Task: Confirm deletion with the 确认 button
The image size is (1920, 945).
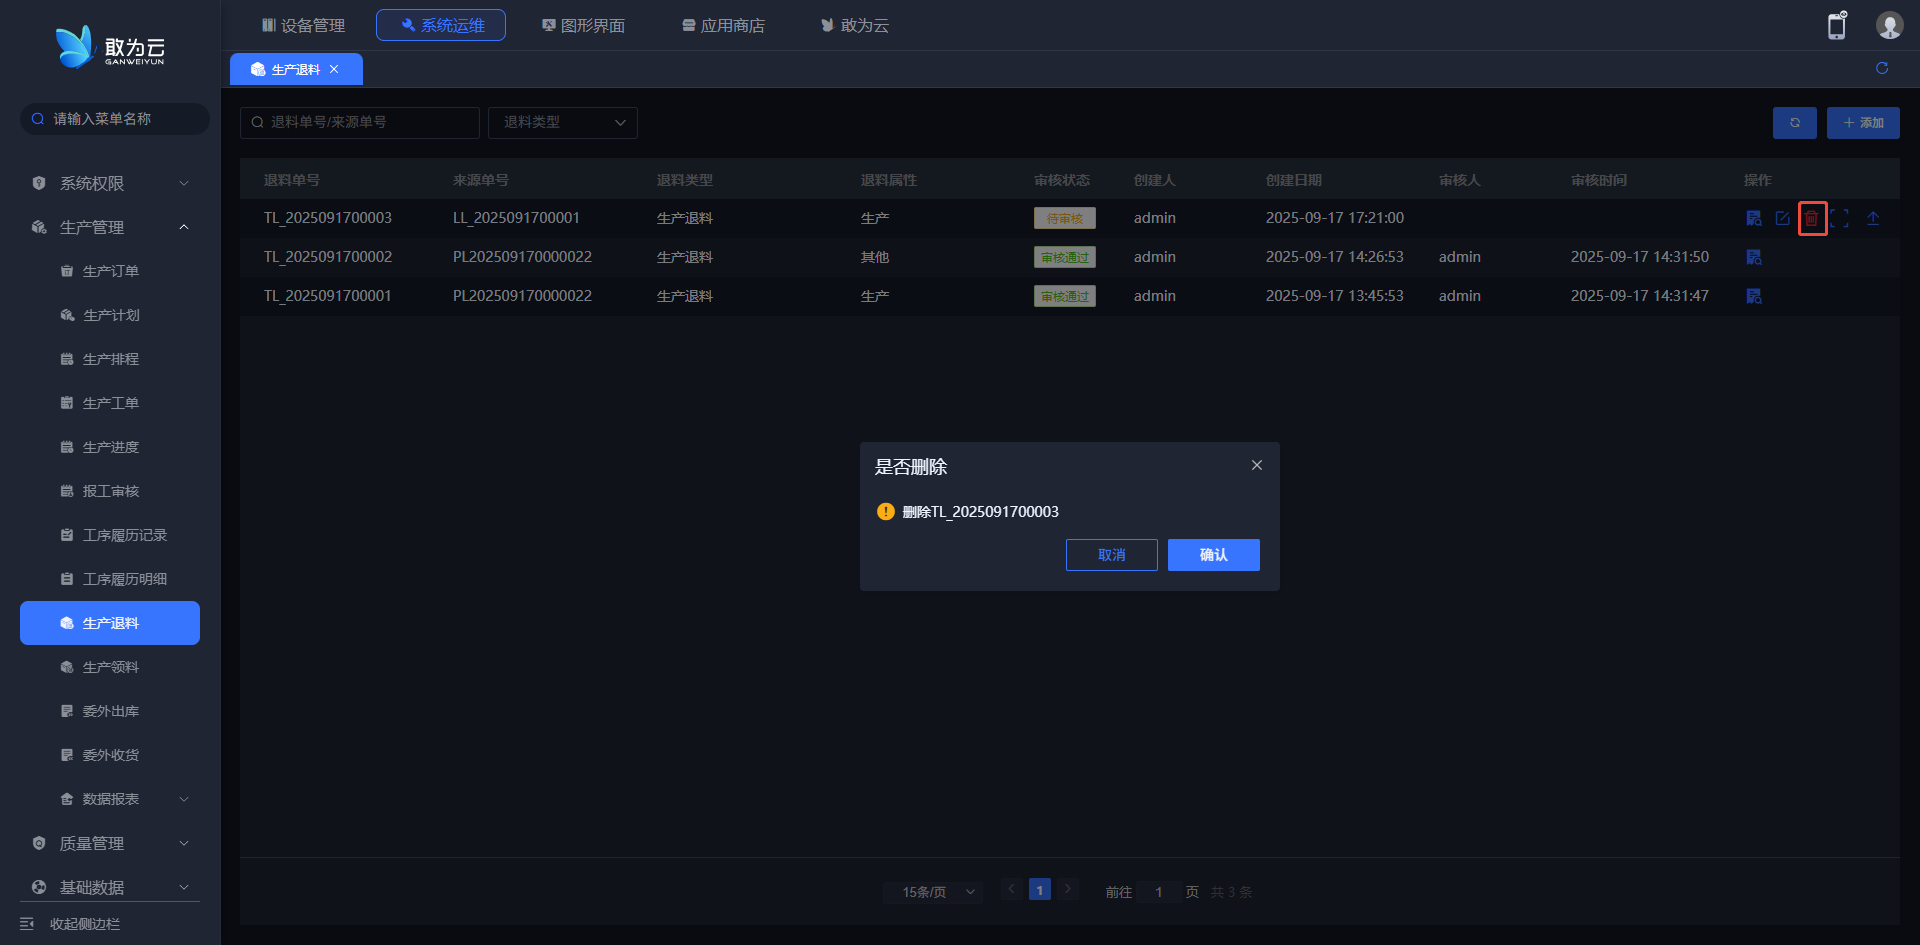Action: click(1213, 555)
